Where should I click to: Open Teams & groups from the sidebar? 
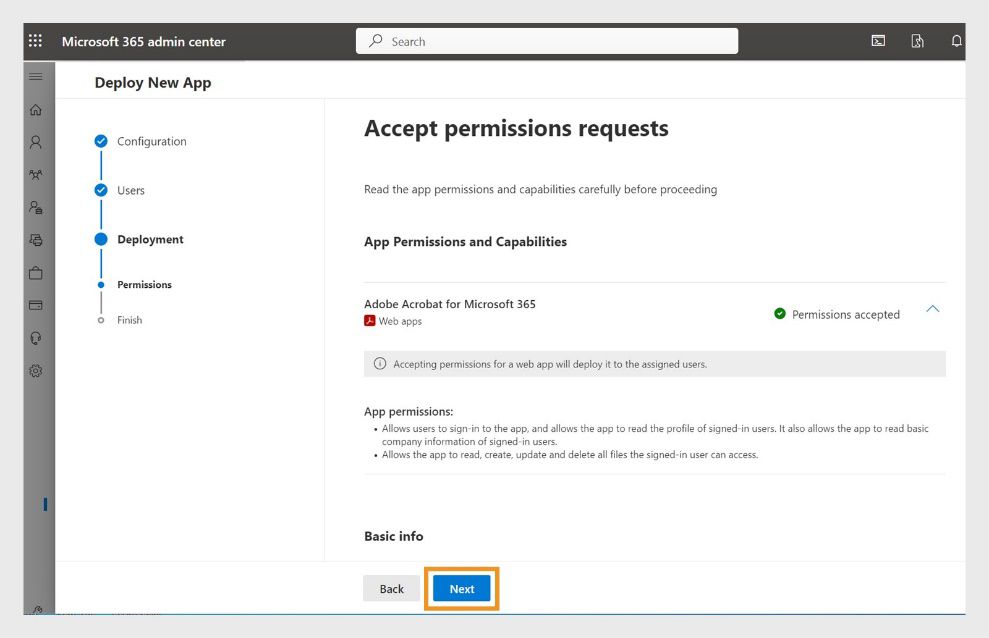click(36, 174)
